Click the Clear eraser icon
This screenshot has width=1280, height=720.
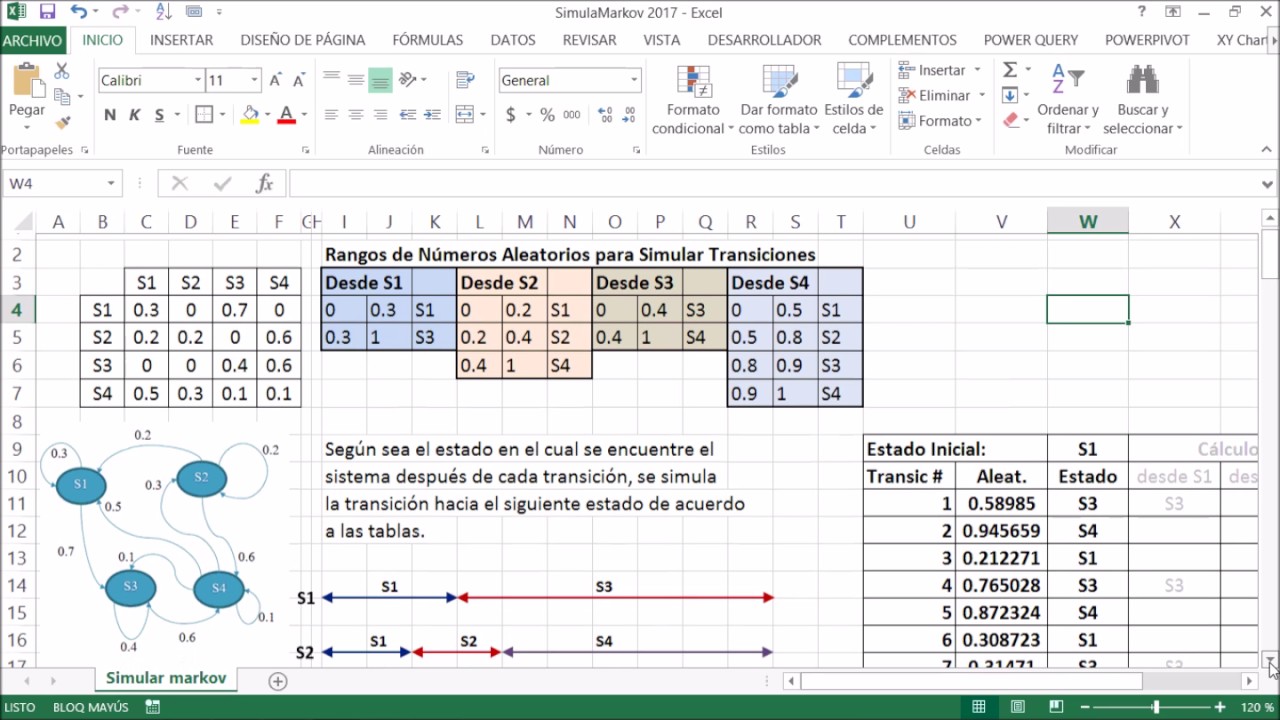tap(1010, 120)
